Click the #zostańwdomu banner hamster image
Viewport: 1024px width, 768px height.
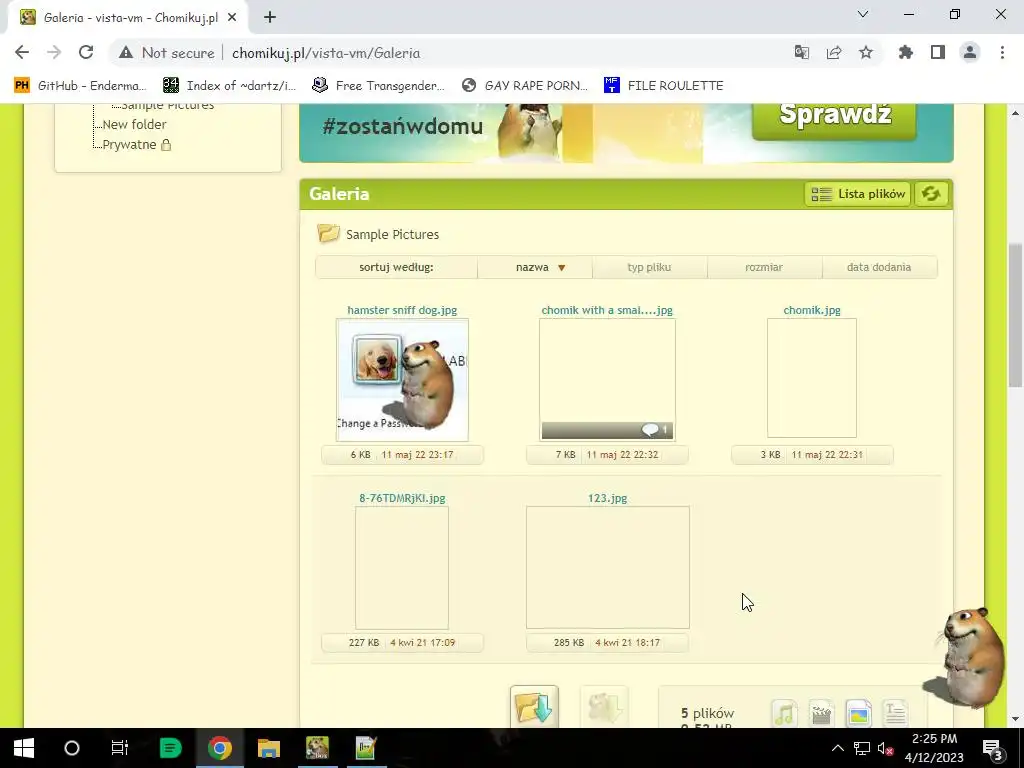click(x=529, y=133)
